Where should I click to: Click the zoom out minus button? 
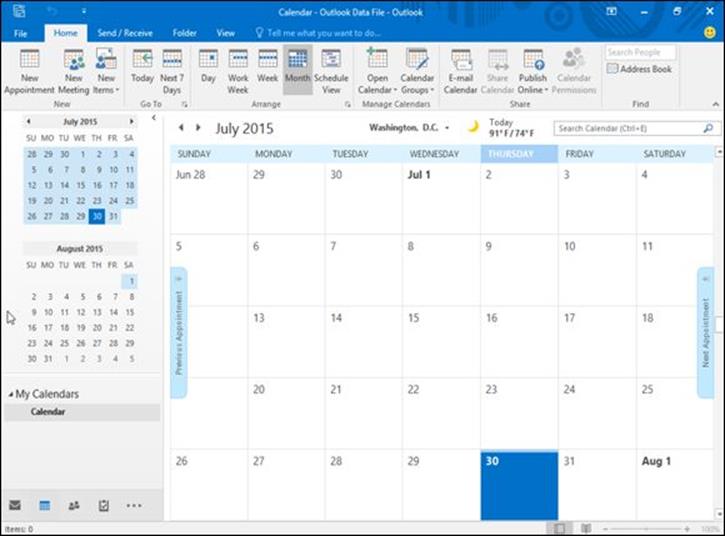pos(605,528)
